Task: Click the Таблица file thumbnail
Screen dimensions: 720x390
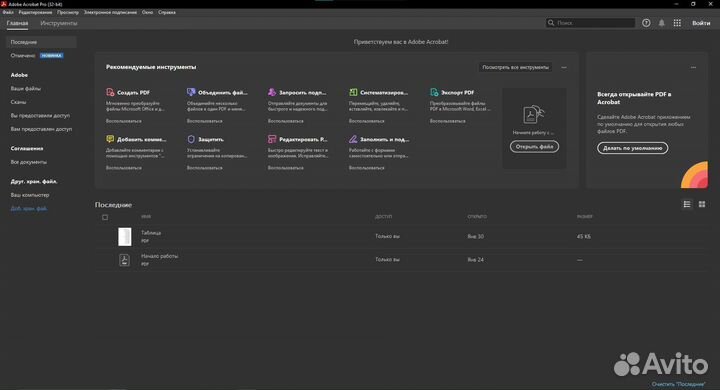Action: (124, 237)
